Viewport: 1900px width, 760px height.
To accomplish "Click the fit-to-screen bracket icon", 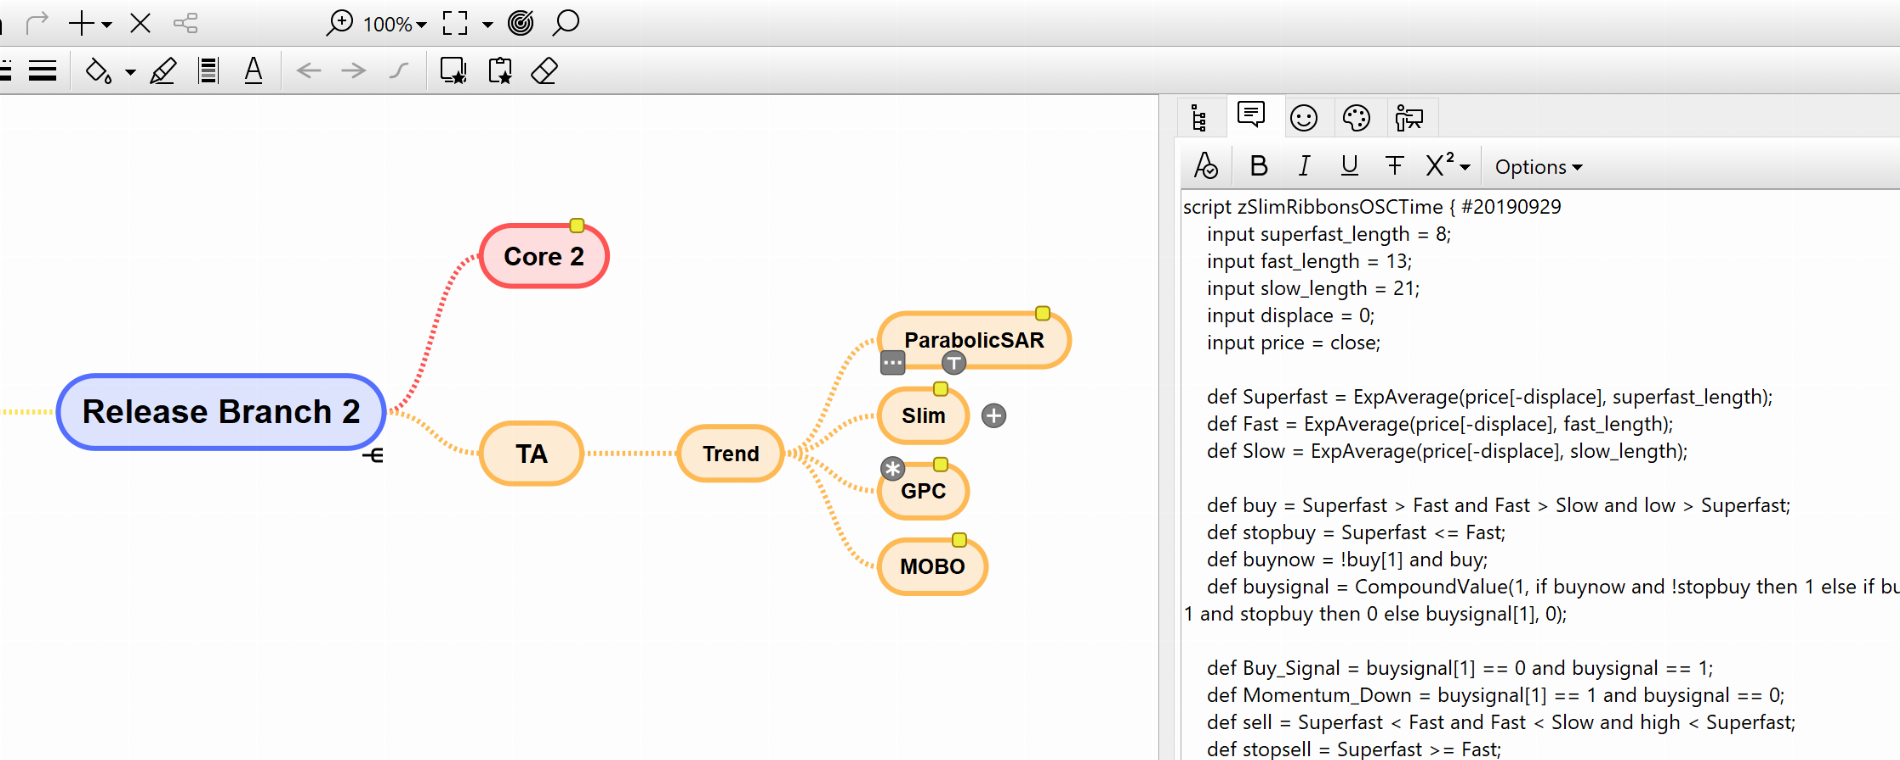I will [455, 23].
